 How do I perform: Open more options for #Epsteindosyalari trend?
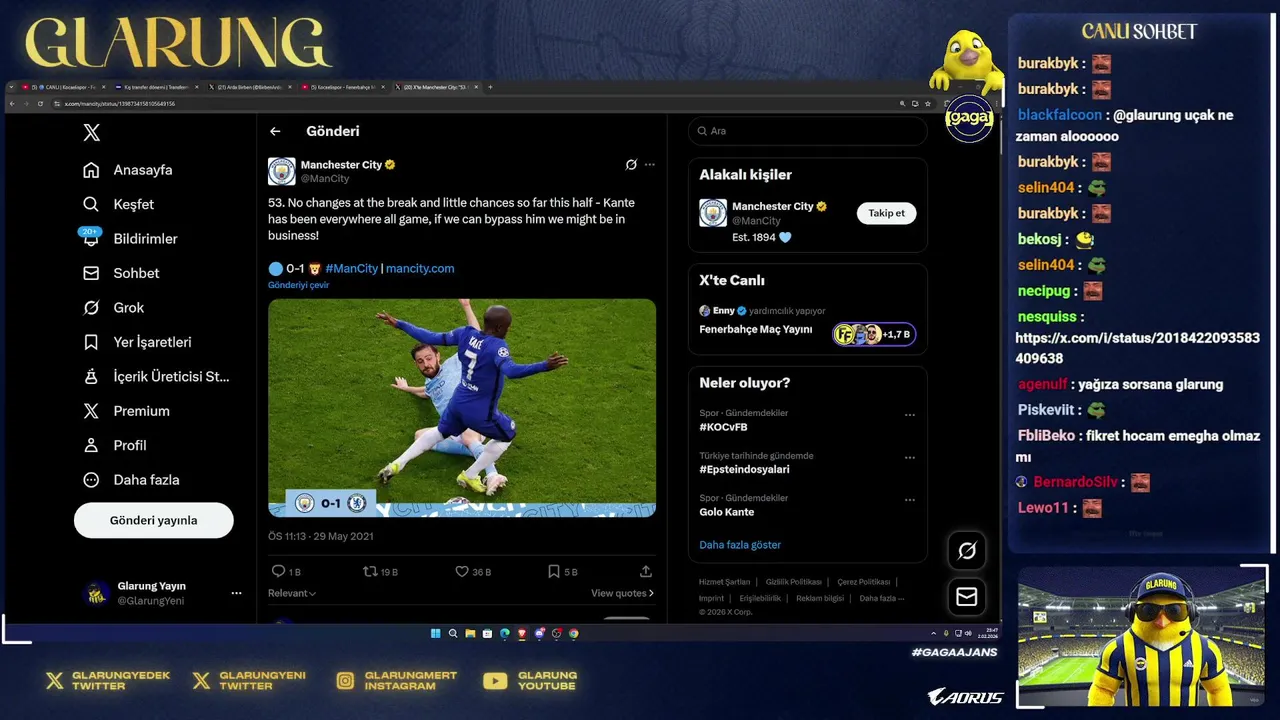(910, 457)
